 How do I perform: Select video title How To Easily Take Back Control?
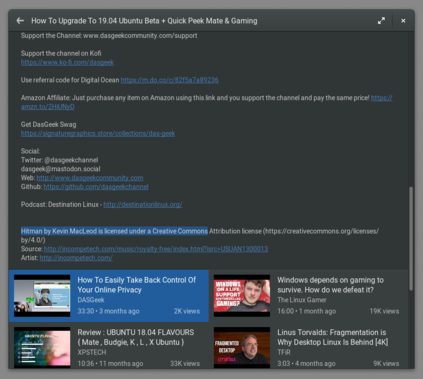[136, 285]
